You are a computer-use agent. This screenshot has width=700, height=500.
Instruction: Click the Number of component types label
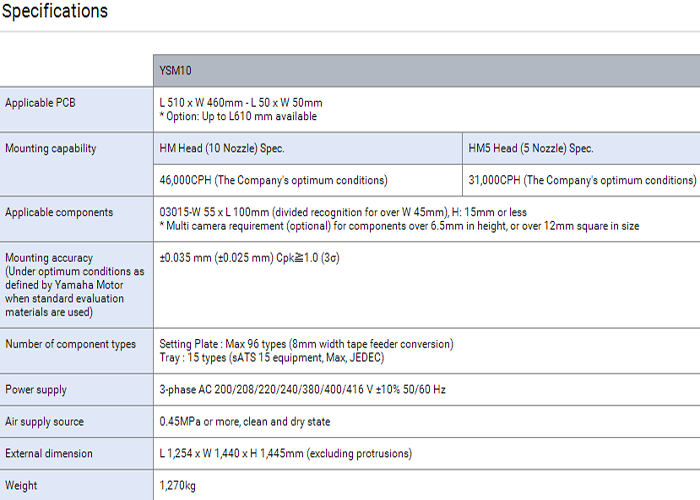71,344
